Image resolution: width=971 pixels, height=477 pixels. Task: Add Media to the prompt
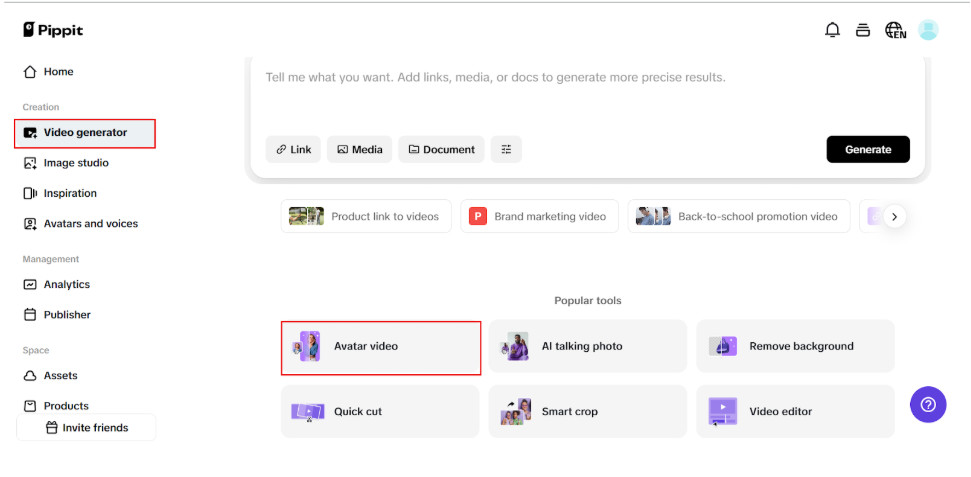click(x=359, y=149)
